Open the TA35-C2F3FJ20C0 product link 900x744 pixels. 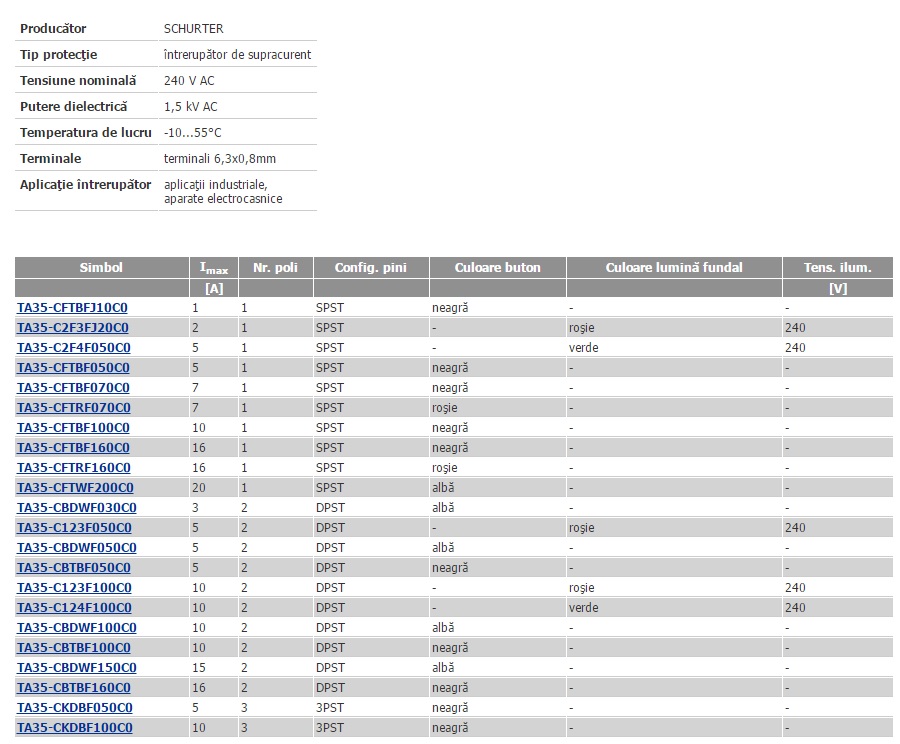click(x=73, y=328)
